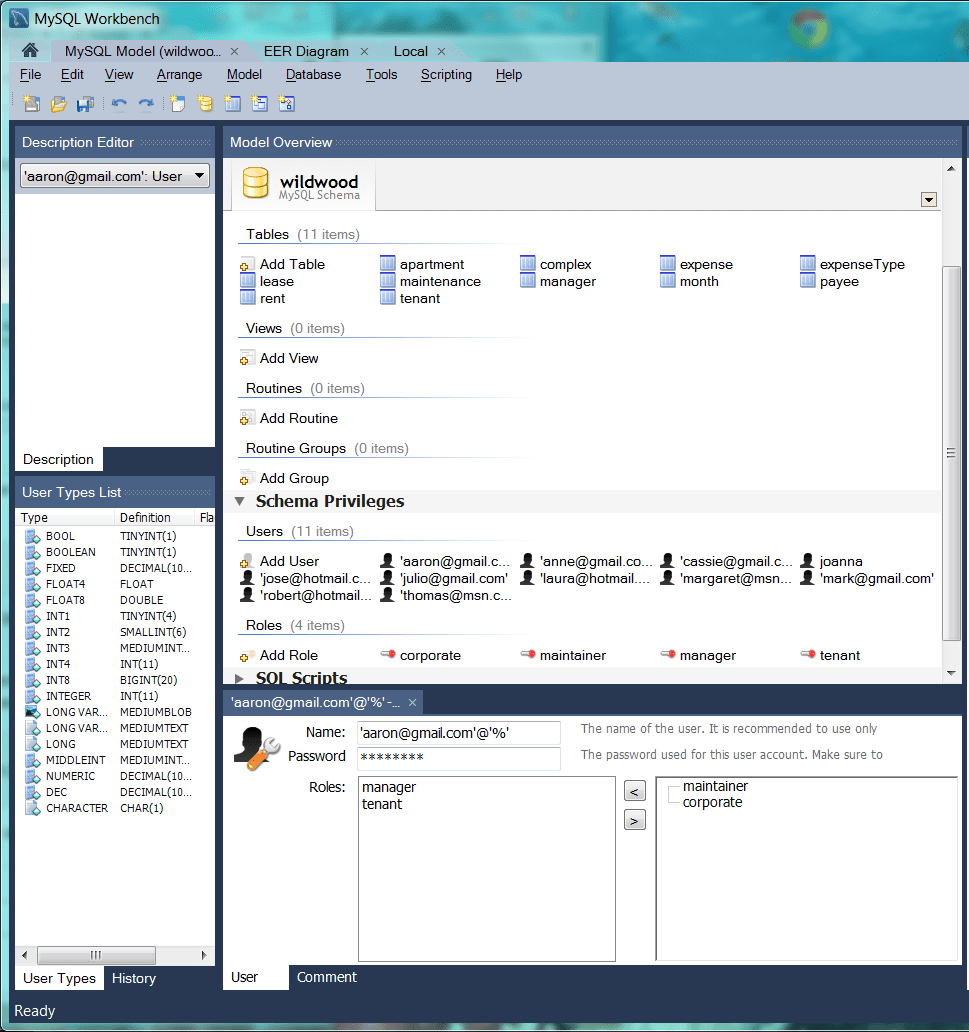The image size is (969, 1032).
Task: Open the wildwood schema dropdown arrow
Action: point(929,199)
